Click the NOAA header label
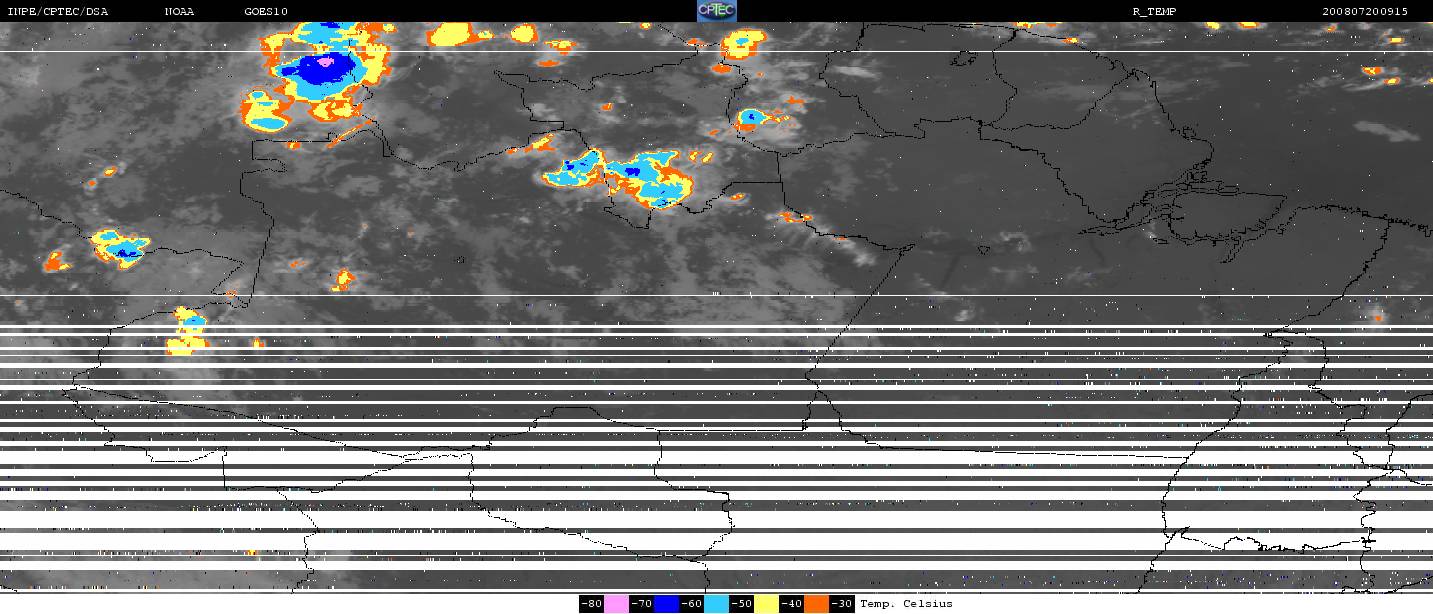1433x614 pixels. coord(180,11)
